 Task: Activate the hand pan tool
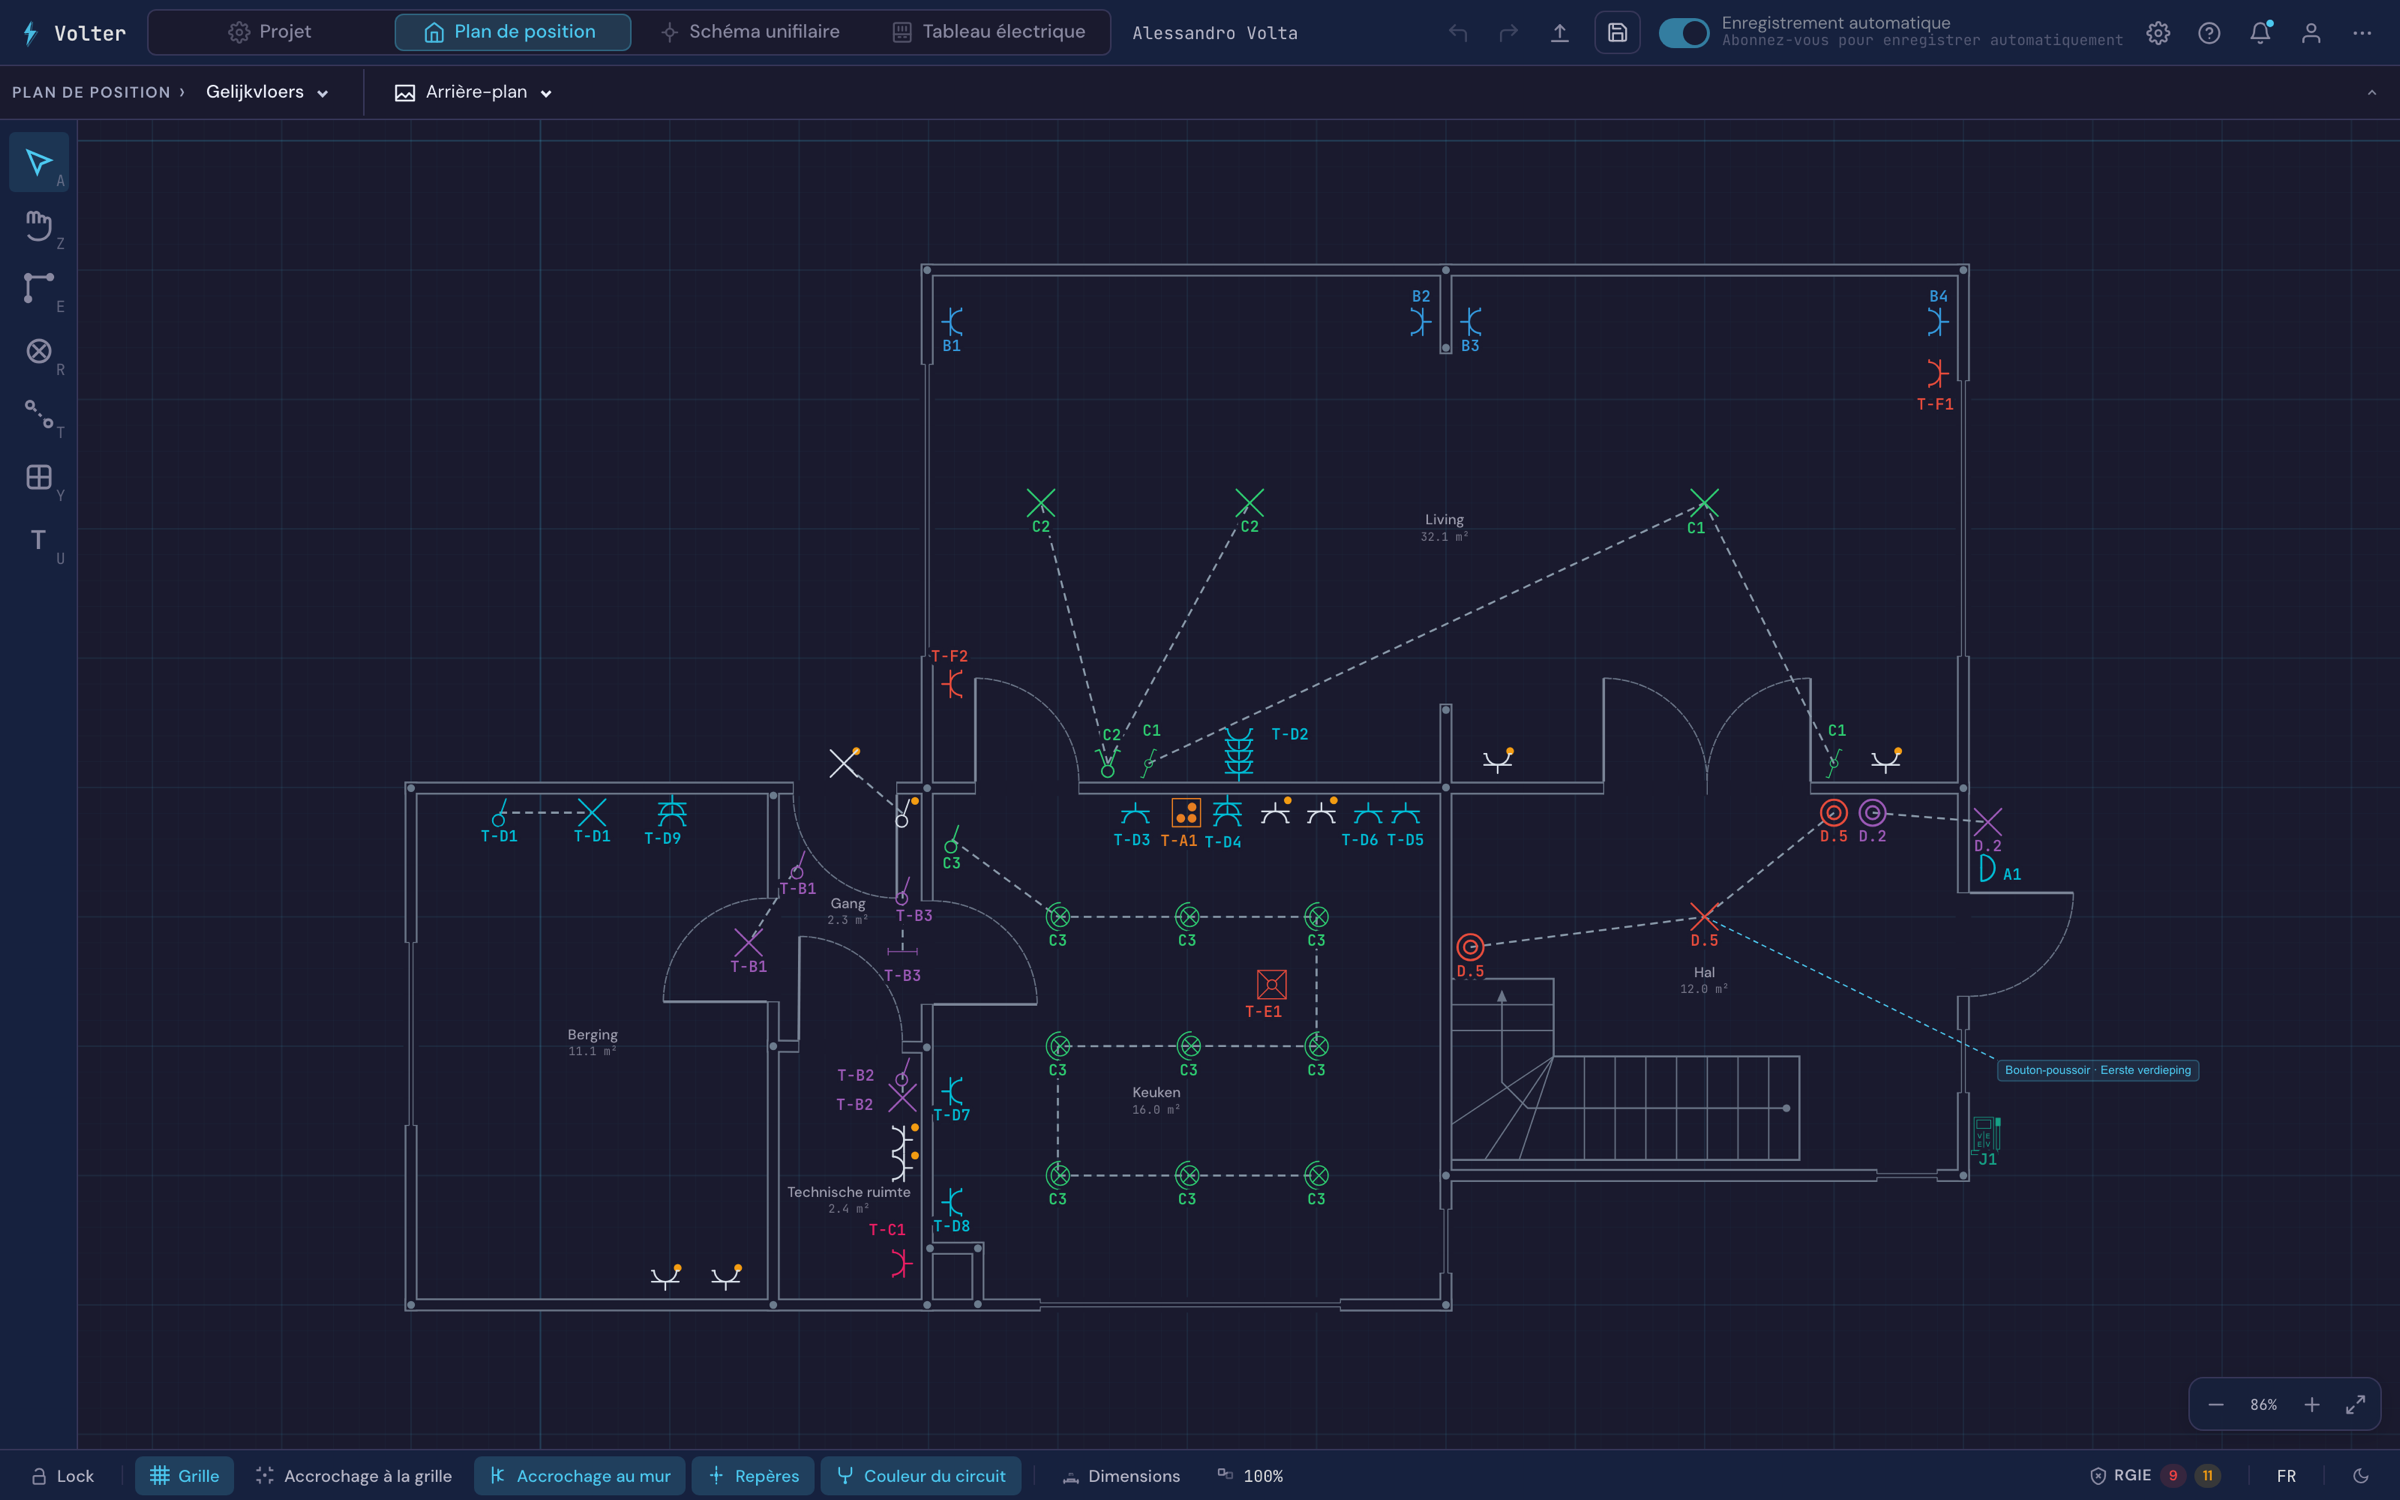tap(39, 225)
